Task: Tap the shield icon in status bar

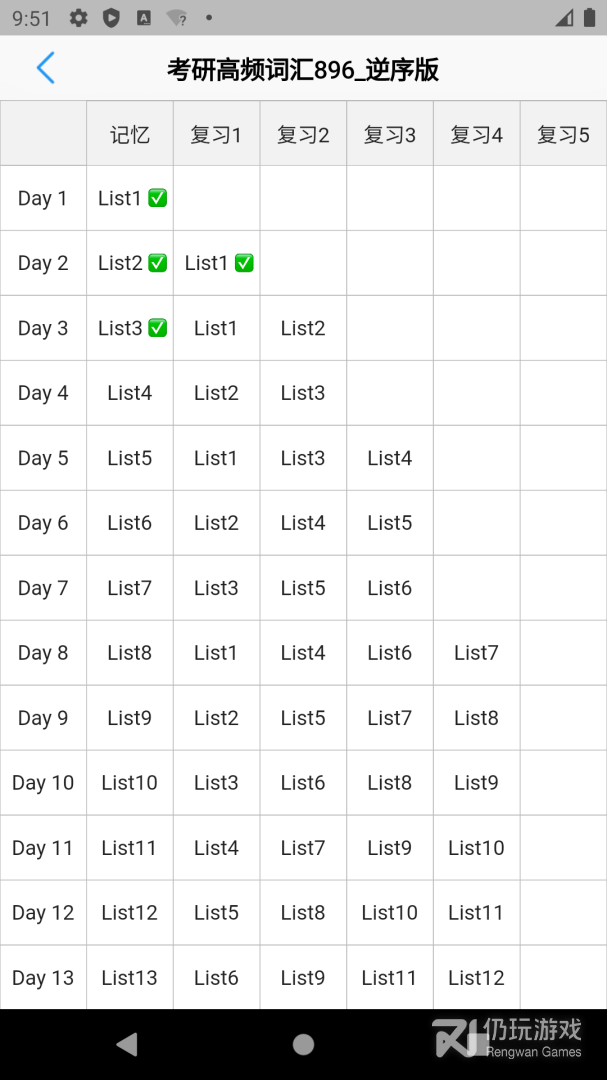Action: click(x=111, y=18)
